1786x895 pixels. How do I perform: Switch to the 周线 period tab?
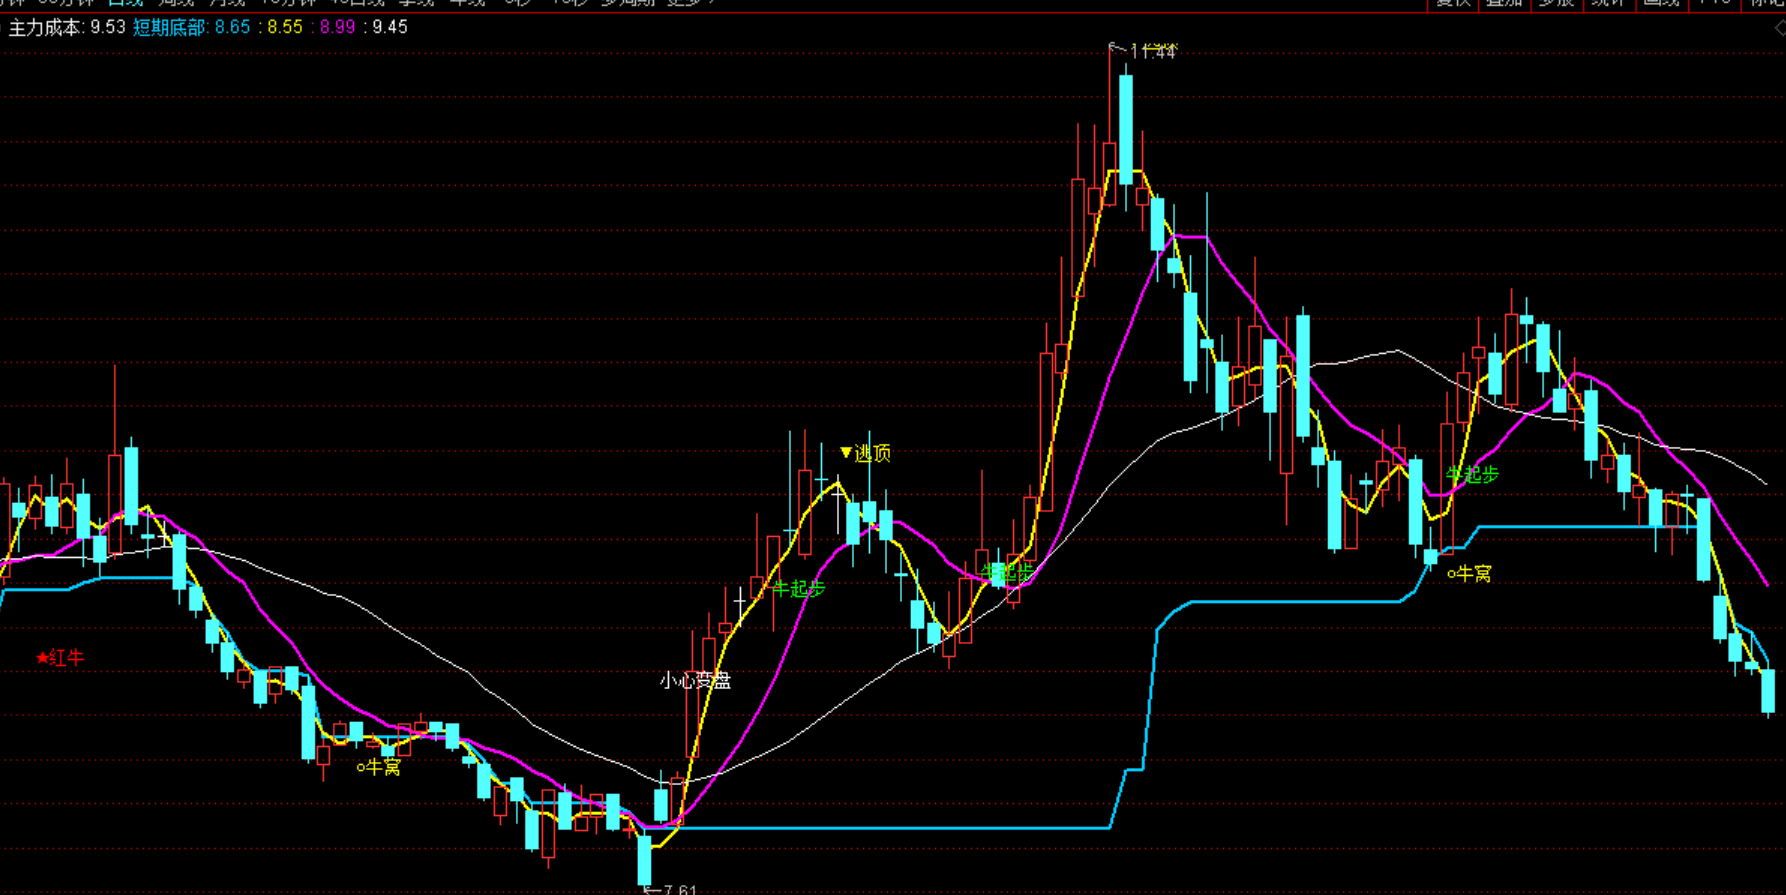tap(177, 3)
